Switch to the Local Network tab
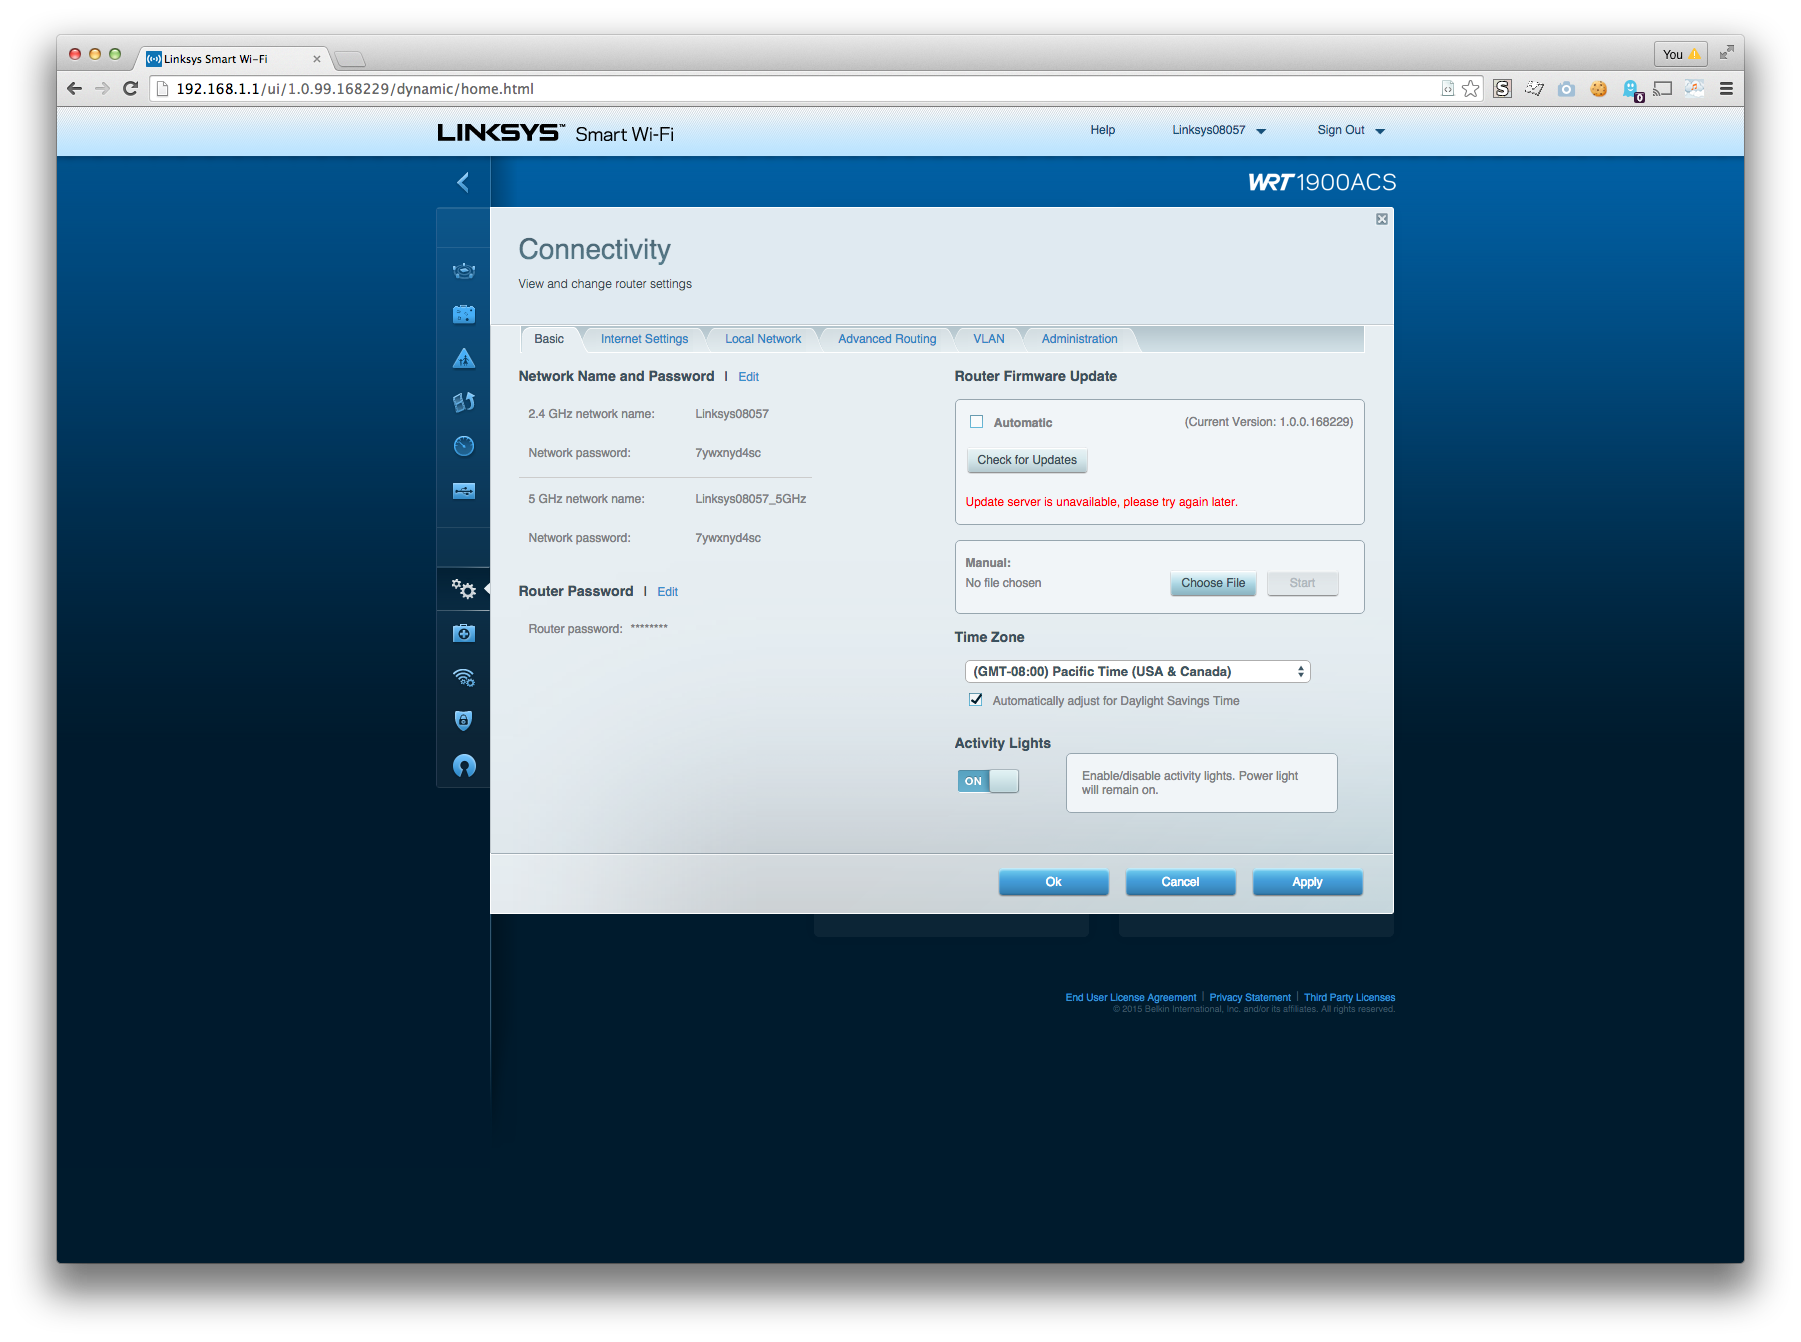This screenshot has height=1342, width=1801. tap(763, 339)
